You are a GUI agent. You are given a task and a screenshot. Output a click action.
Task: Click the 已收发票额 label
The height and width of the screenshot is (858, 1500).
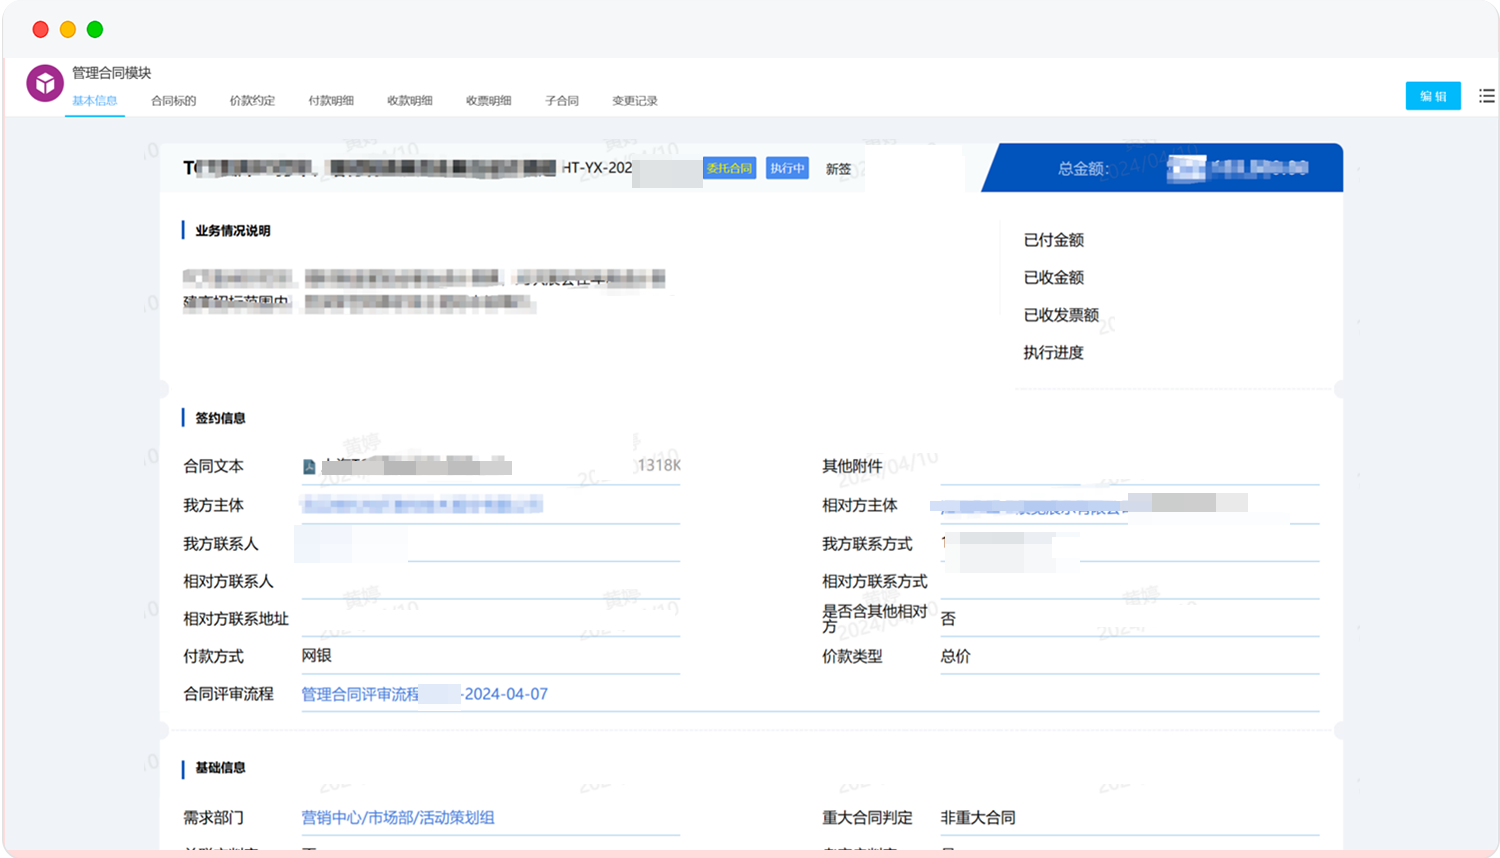coord(1061,315)
